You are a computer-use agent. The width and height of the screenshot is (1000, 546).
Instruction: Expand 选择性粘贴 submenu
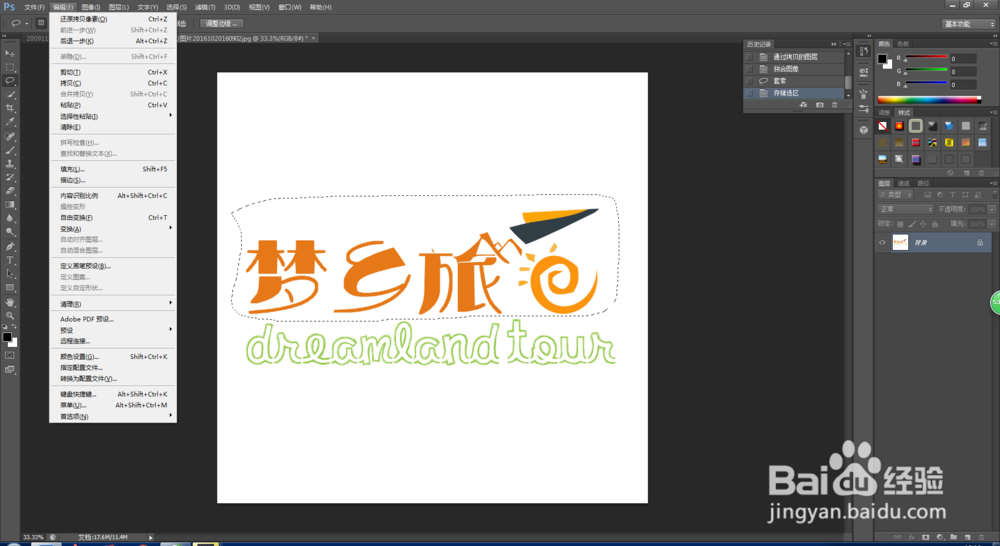click(112, 116)
